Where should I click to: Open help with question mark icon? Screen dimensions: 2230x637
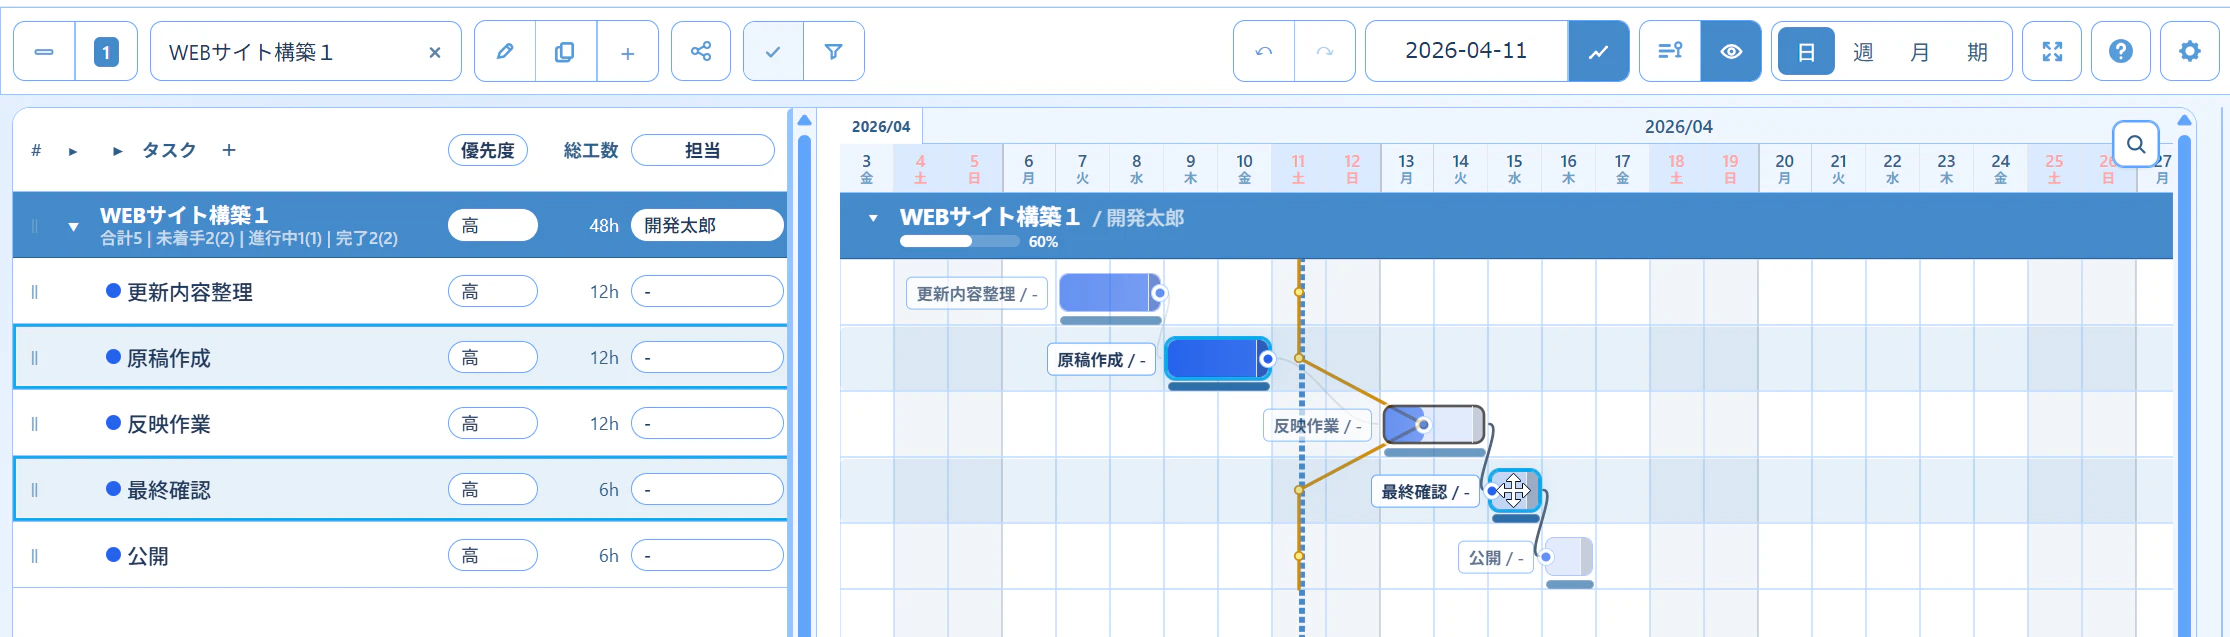(2121, 52)
